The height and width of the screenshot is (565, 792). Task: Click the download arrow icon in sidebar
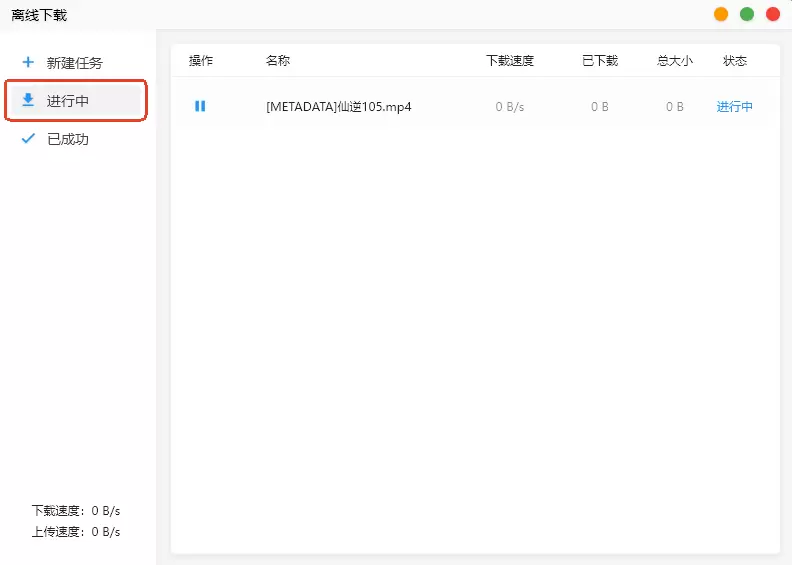click(28, 100)
